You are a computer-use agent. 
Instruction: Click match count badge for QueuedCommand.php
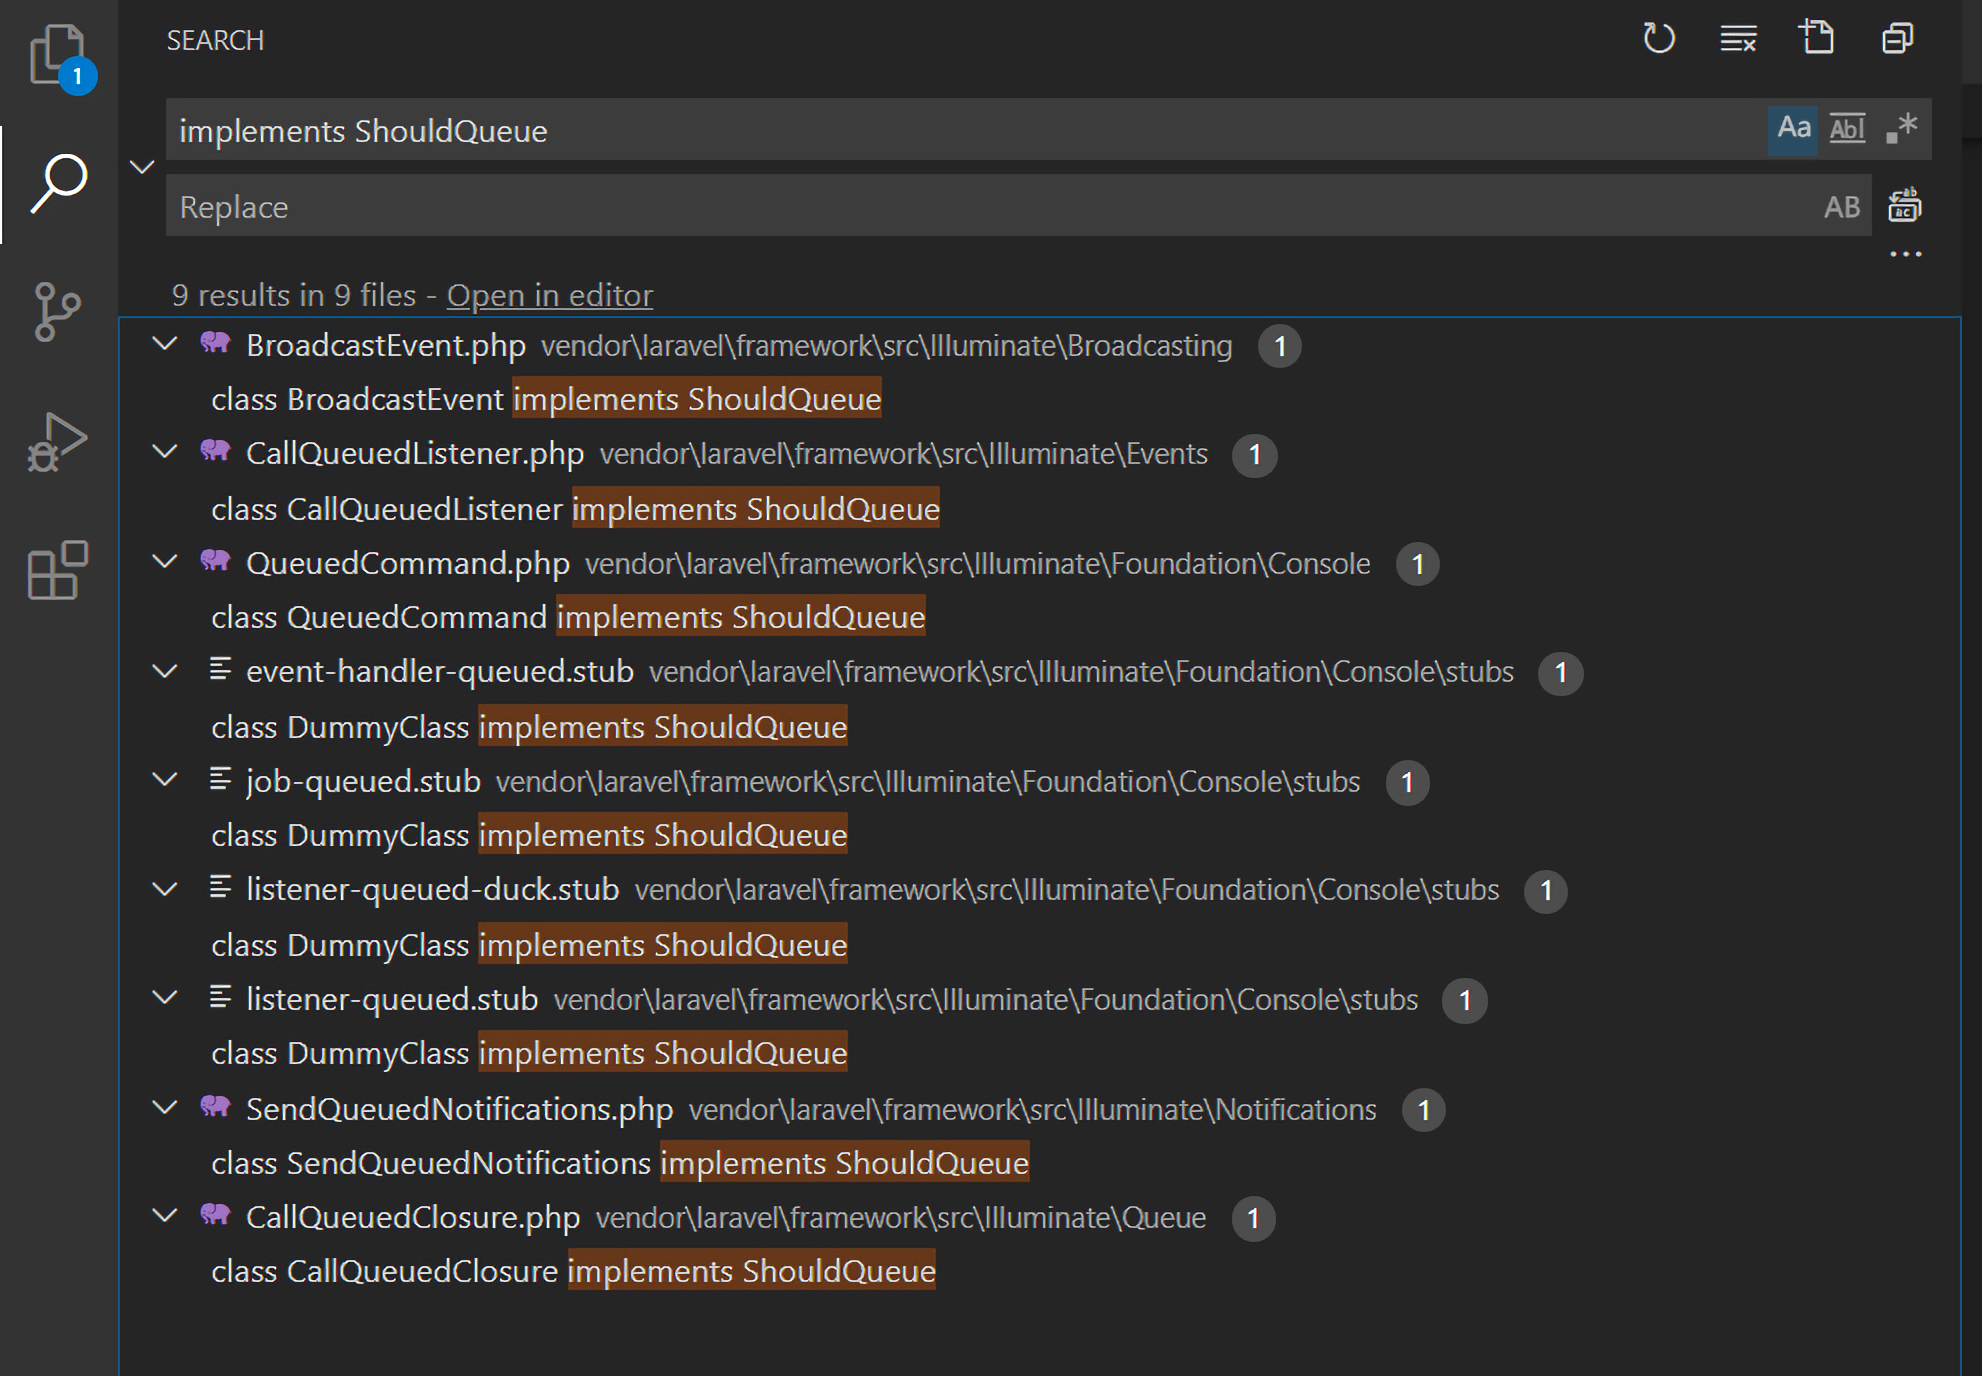point(1417,565)
